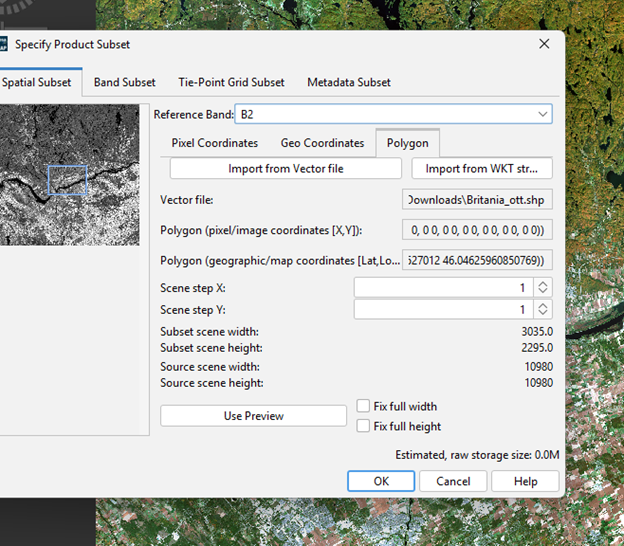Decrease Scene step X with down arrow
The width and height of the screenshot is (624, 546).
(543, 291)
